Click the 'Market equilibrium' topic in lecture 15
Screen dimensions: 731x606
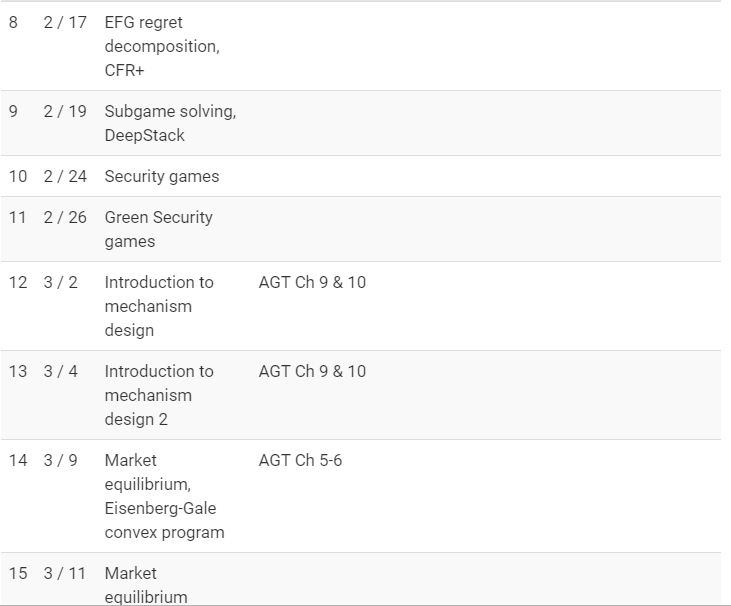(146, 585)
